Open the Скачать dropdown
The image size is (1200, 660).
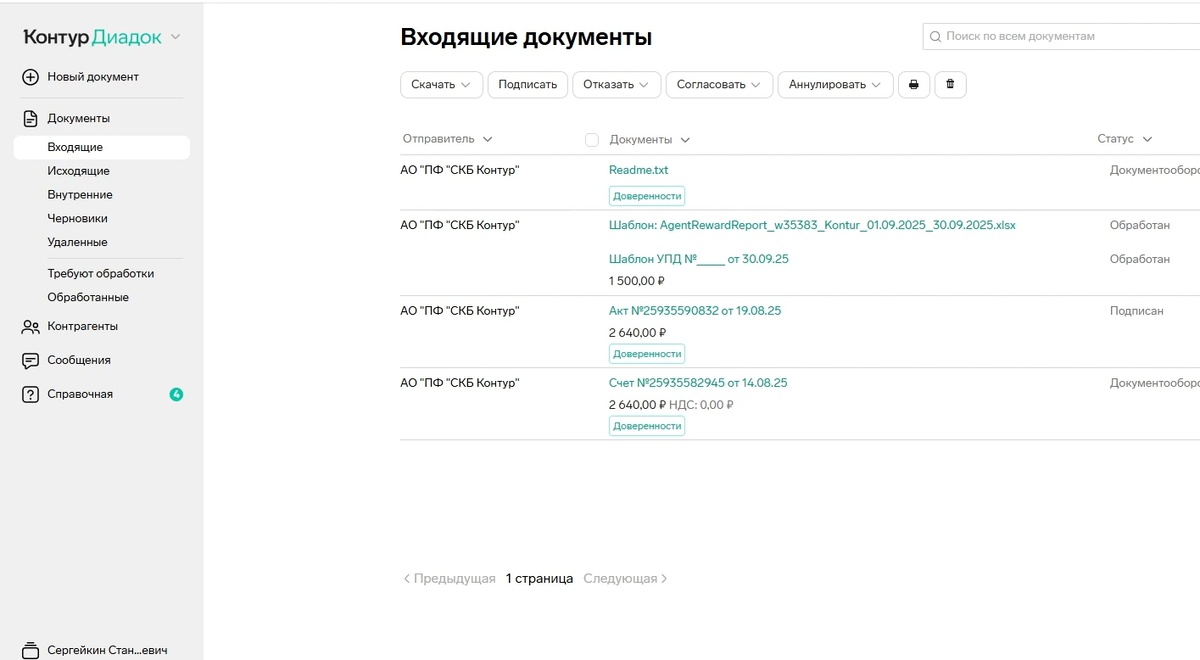[x=441, y=85]
